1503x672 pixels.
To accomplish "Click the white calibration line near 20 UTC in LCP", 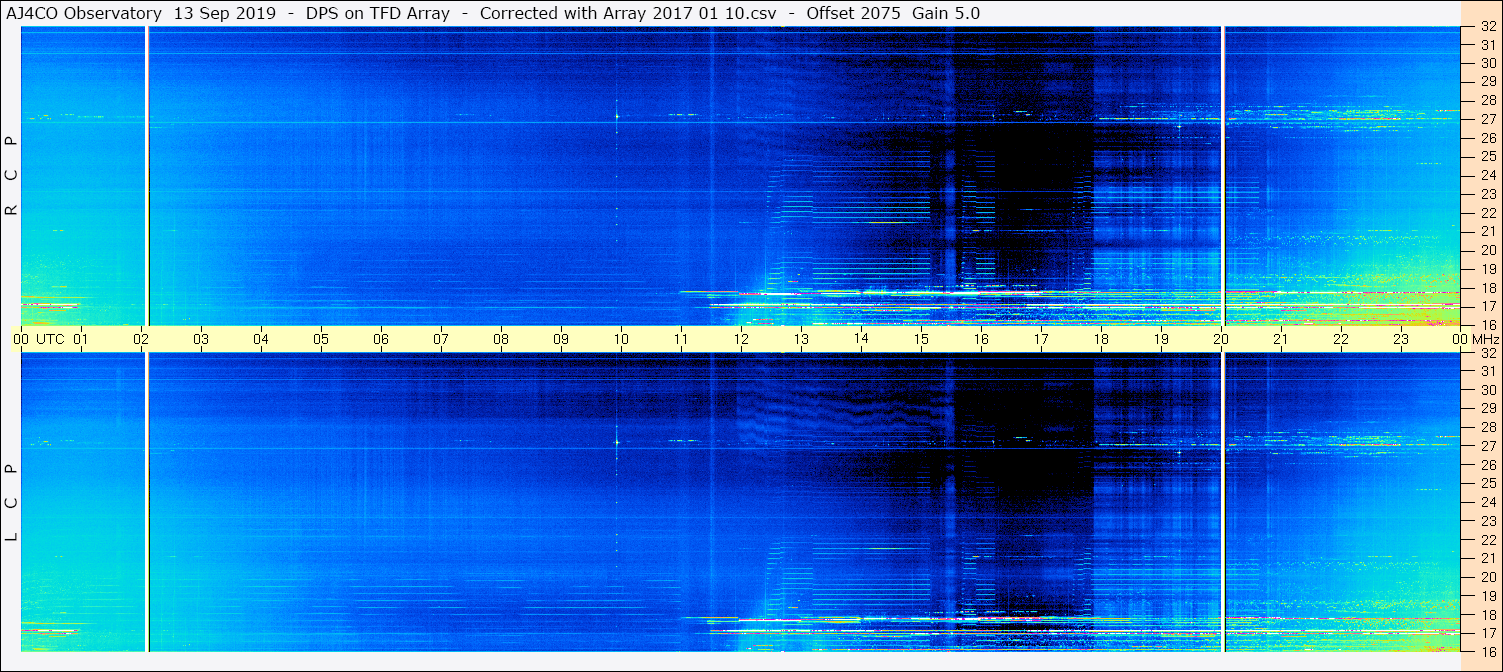I will click(x=1223, y=502).
